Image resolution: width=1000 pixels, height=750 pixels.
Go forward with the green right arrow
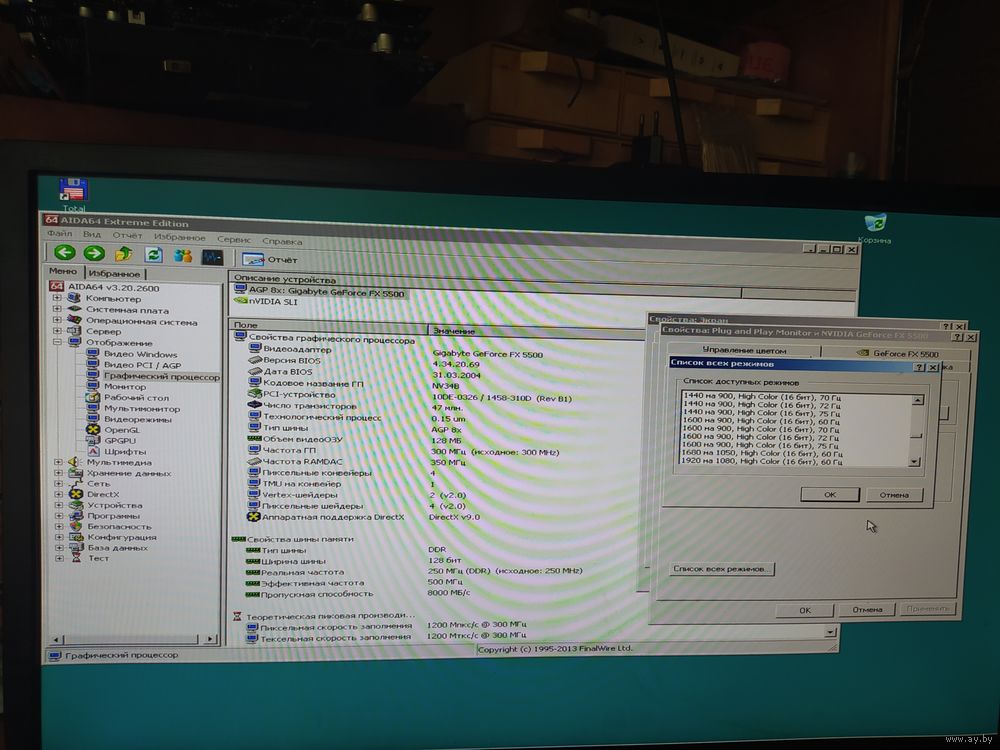pyautogui.click(x=94, y=254)
